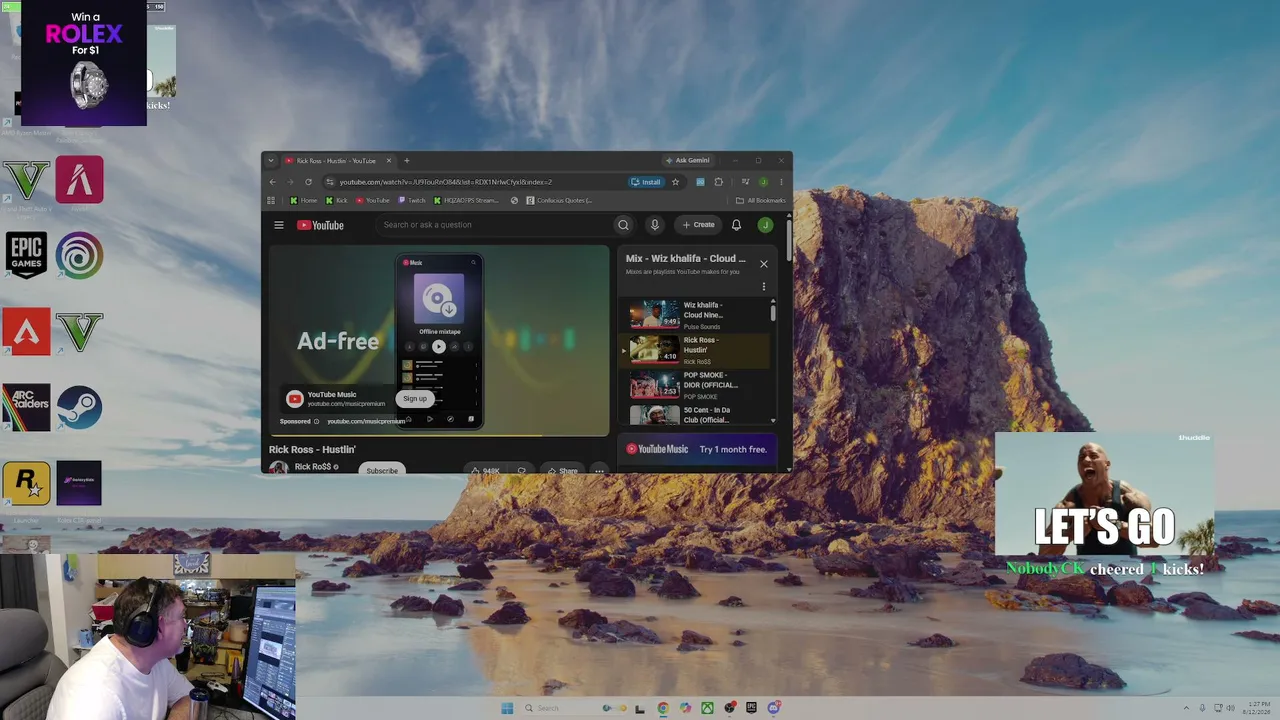
Task: Open the apps grid in bookmarks bar
Action: pos(271,200)
